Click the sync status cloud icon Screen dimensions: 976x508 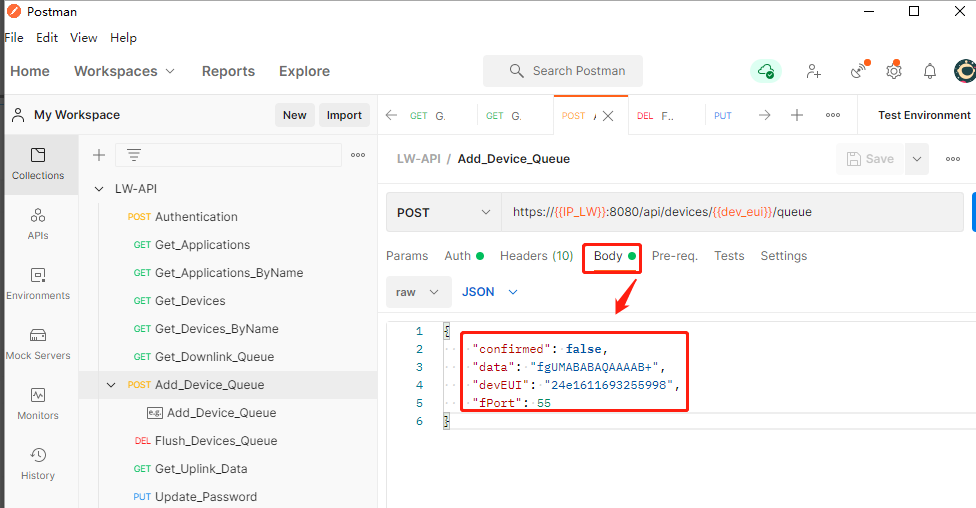click(766, 71)
